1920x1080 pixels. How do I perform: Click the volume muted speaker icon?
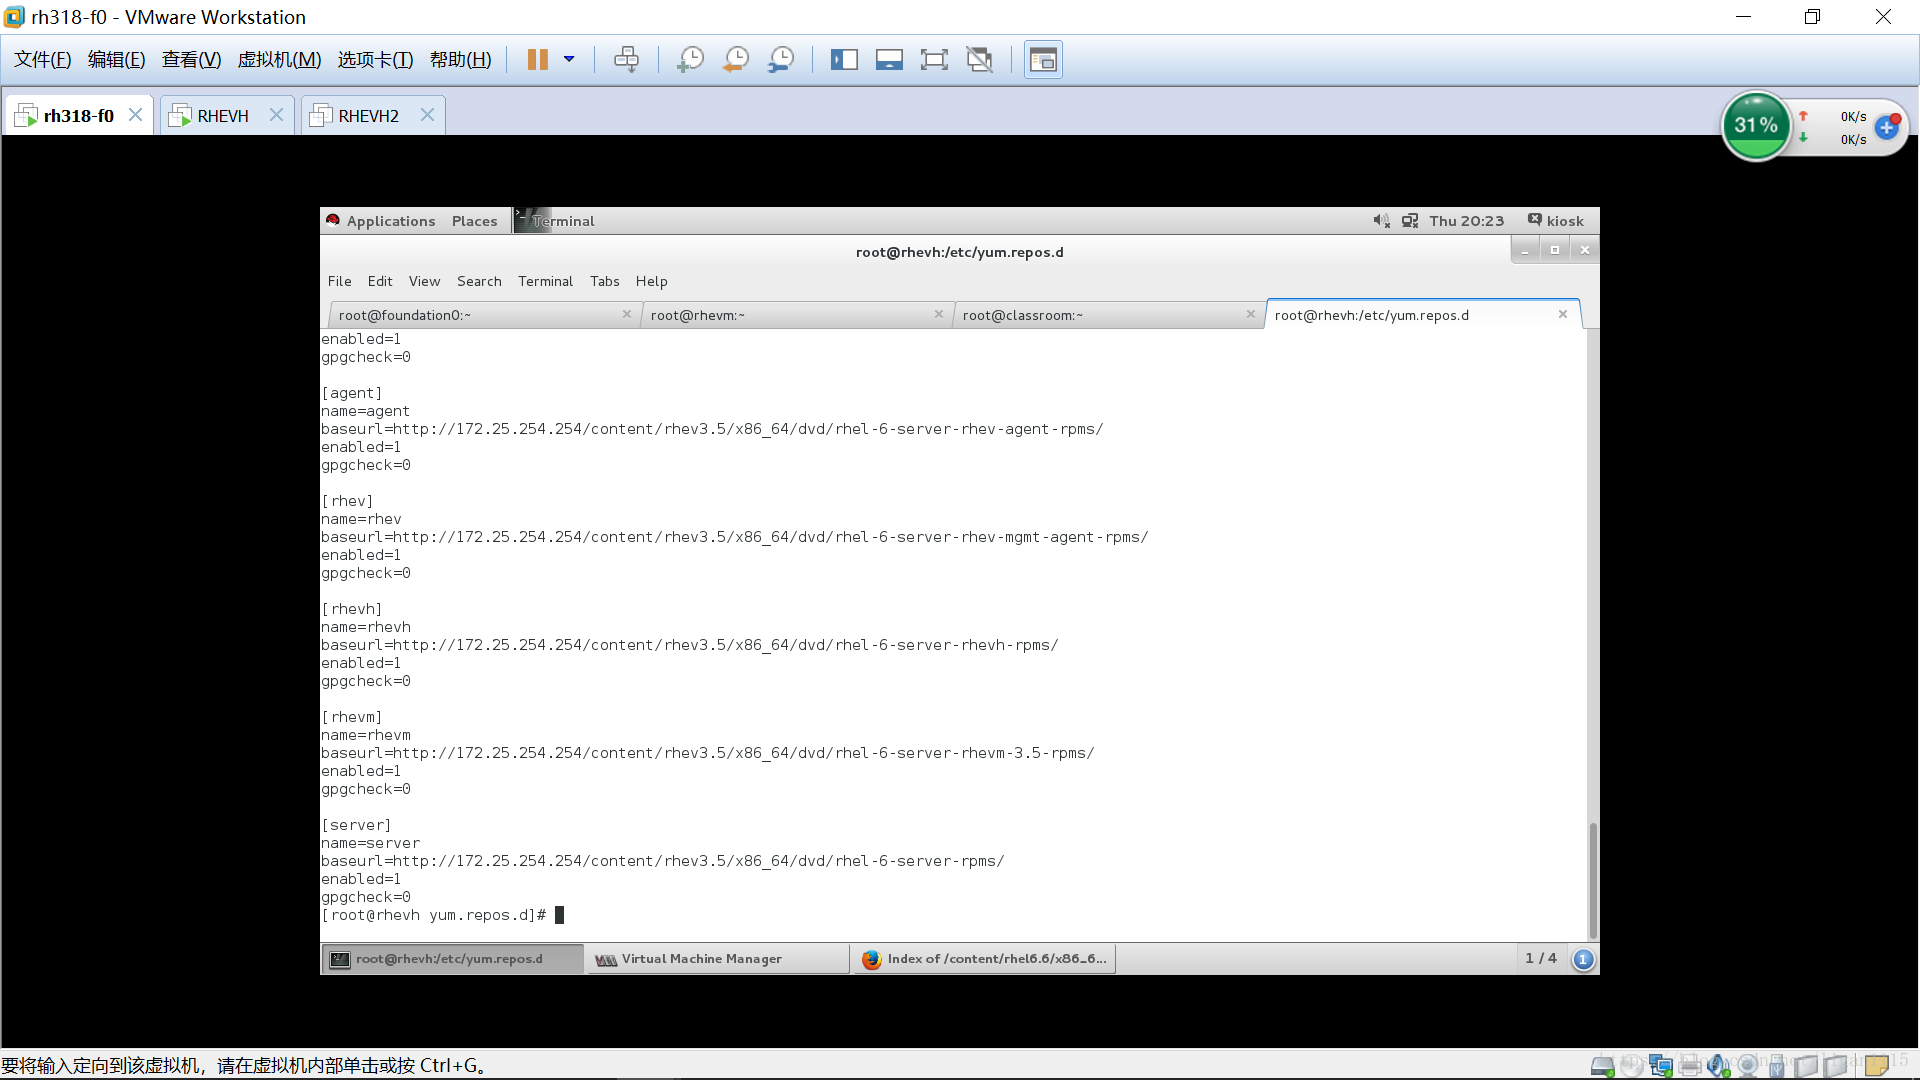[x=1381, y=221]
